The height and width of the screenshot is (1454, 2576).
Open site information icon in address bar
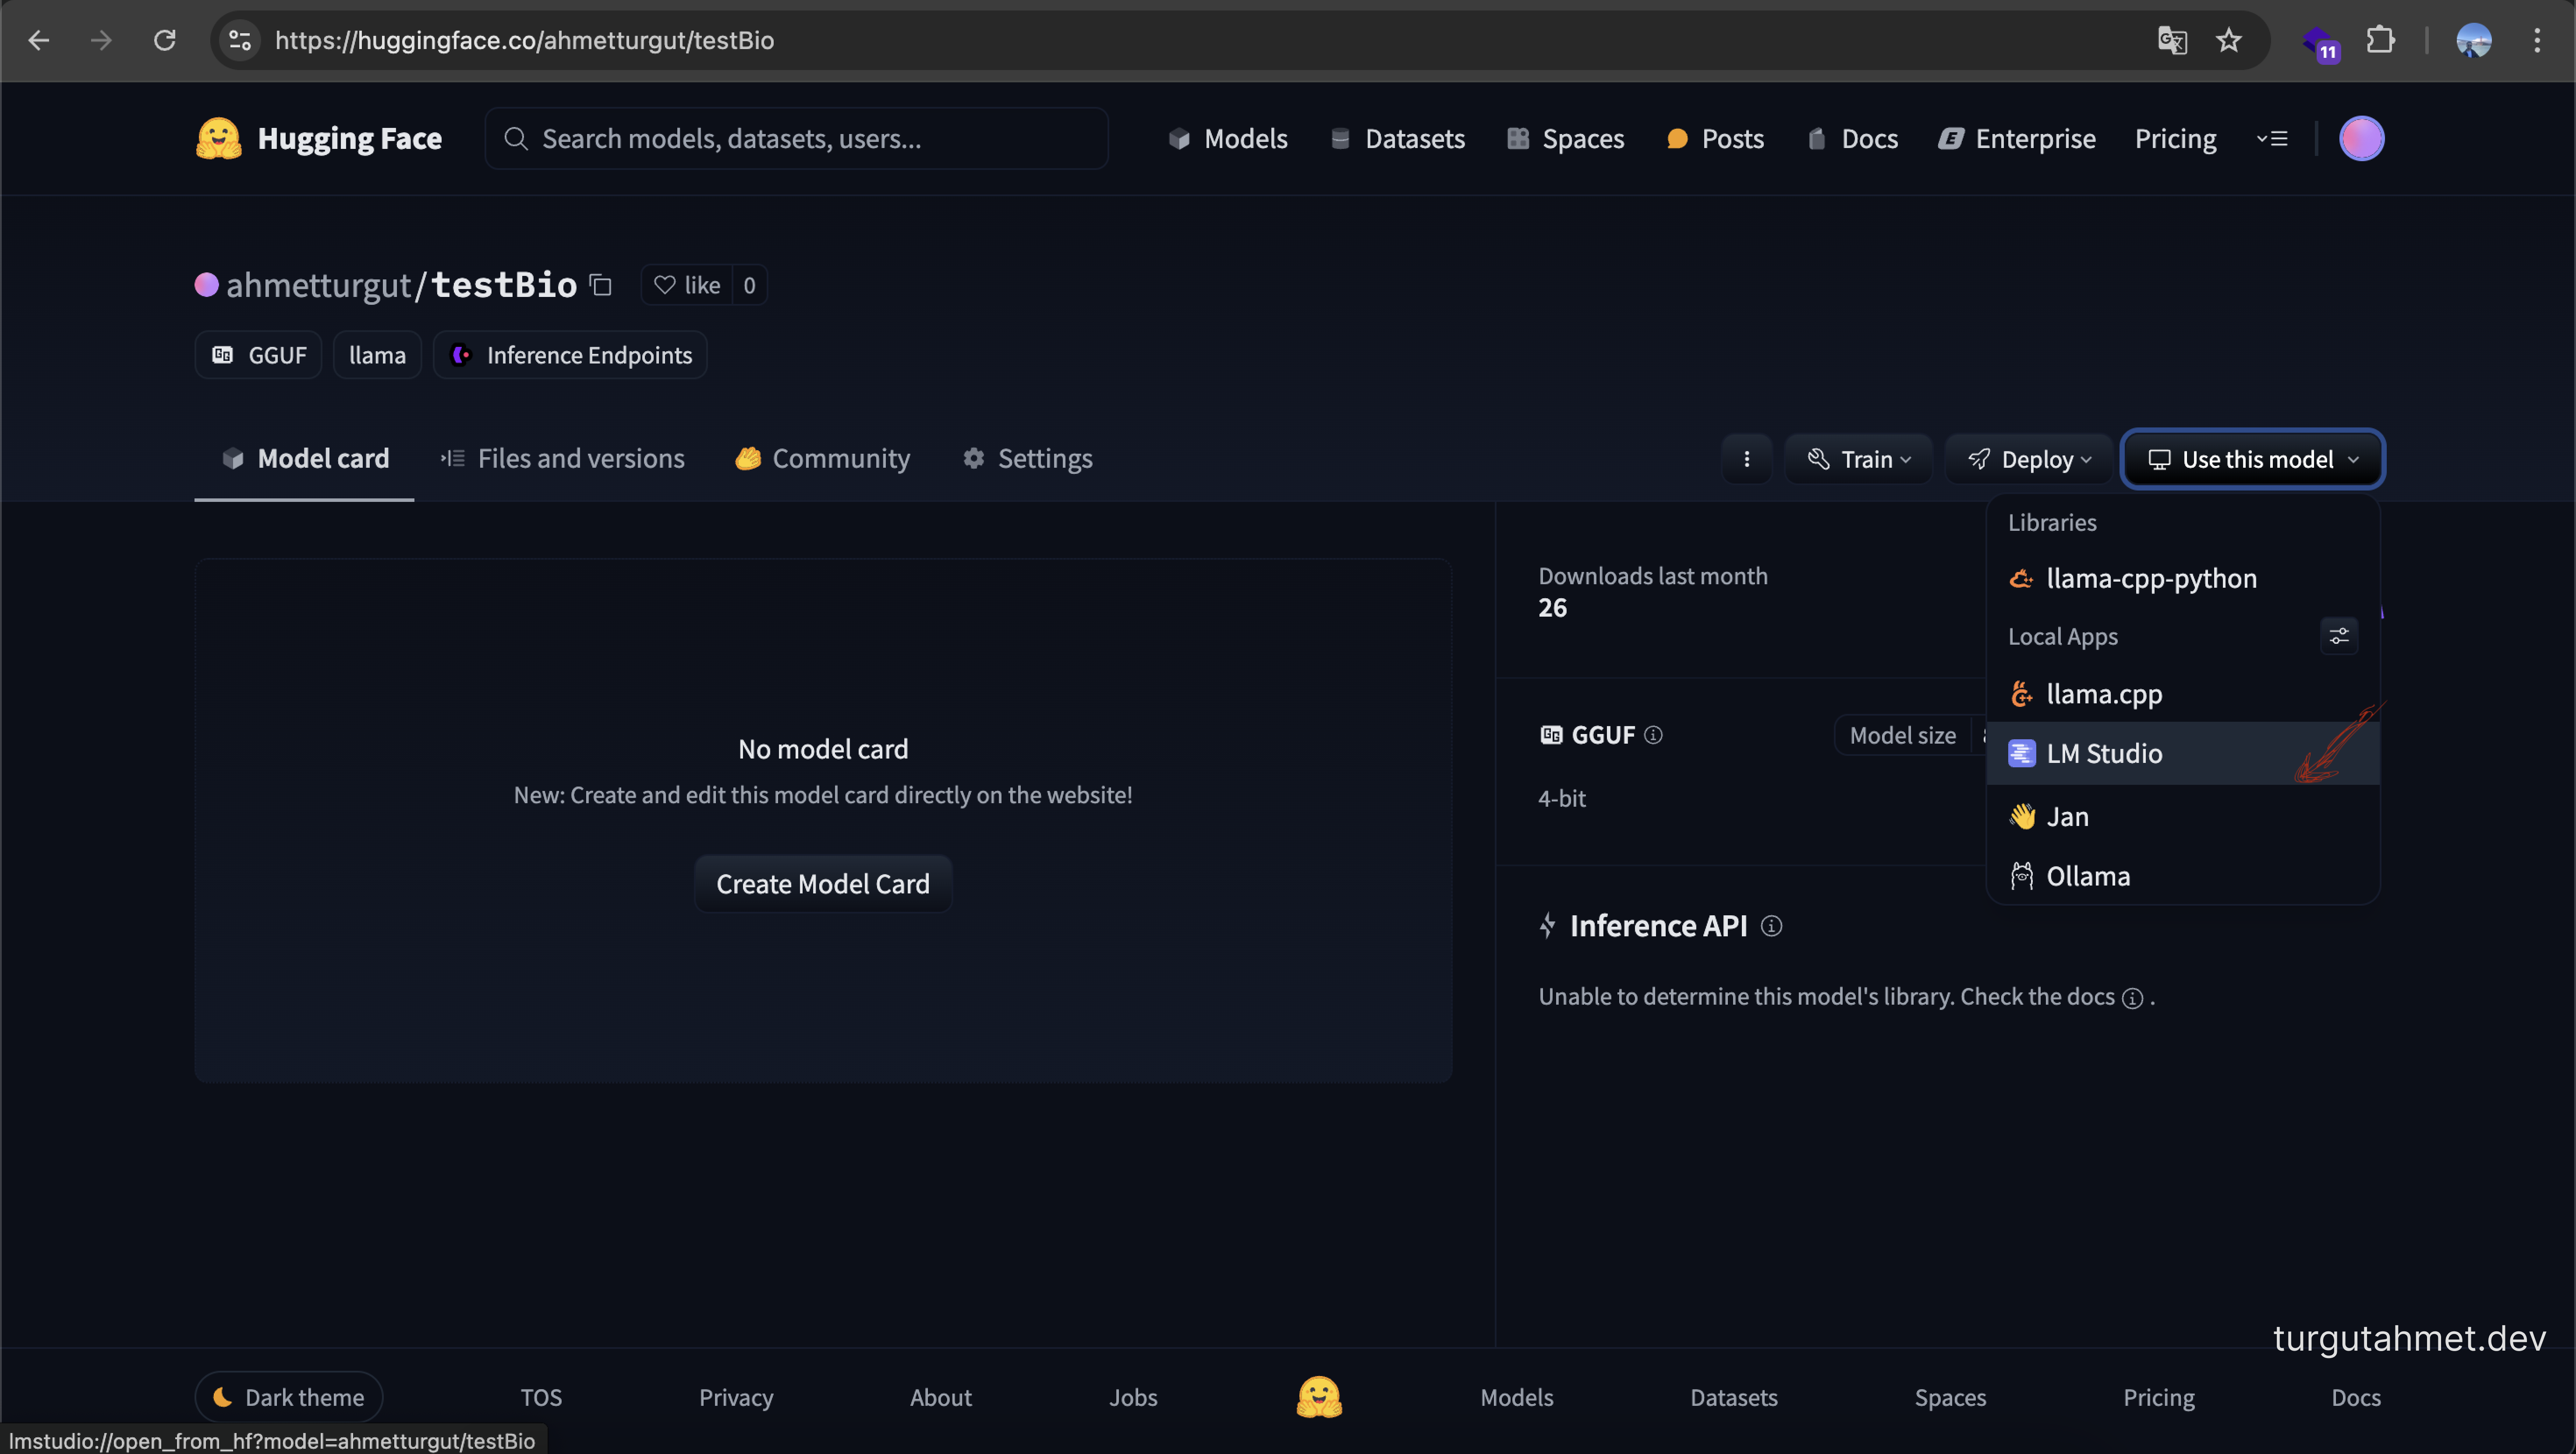click(240, 40)
